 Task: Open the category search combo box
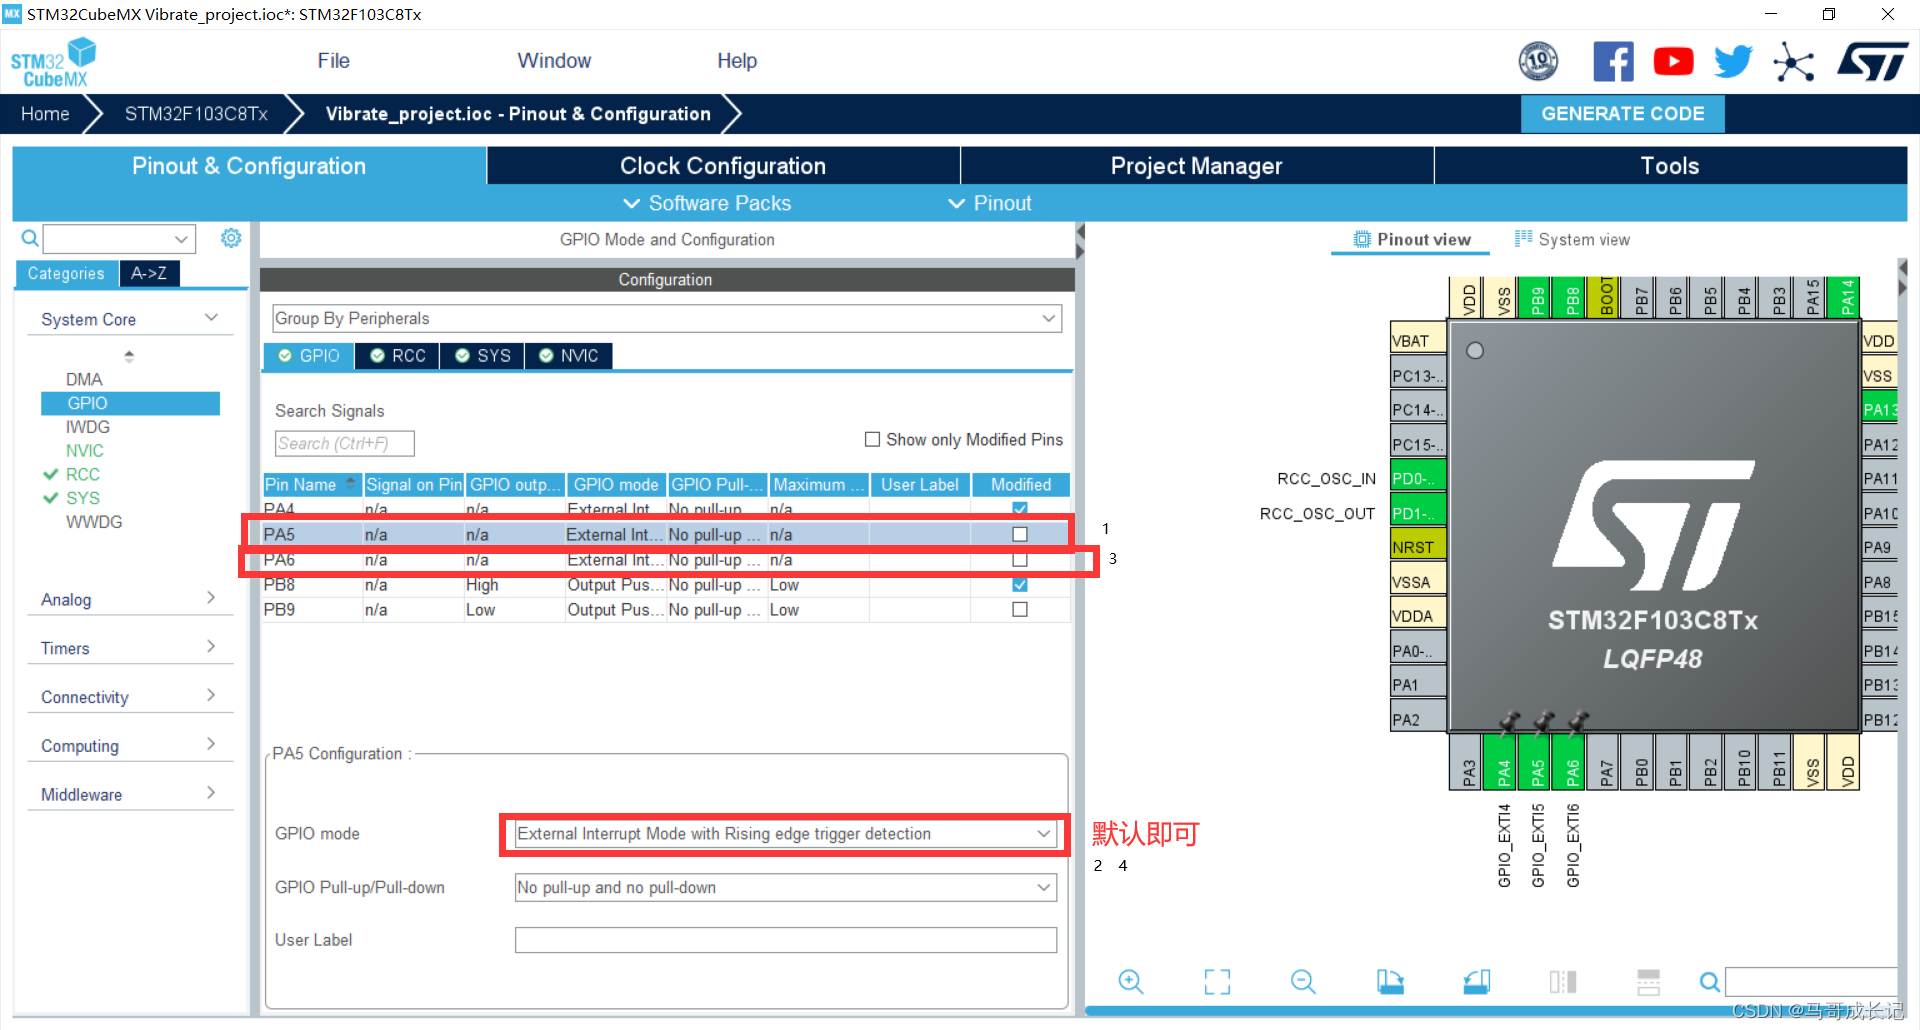pos(119,239)
